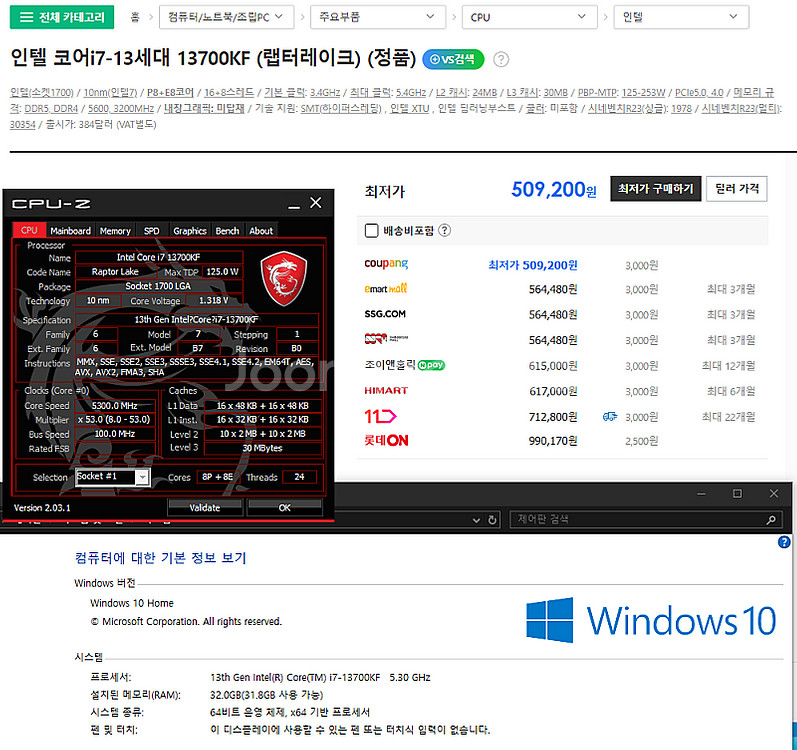Close the CPU-Z window
Image resolution: width=797 pixels, height=750 pixels.
coord(316,203)
